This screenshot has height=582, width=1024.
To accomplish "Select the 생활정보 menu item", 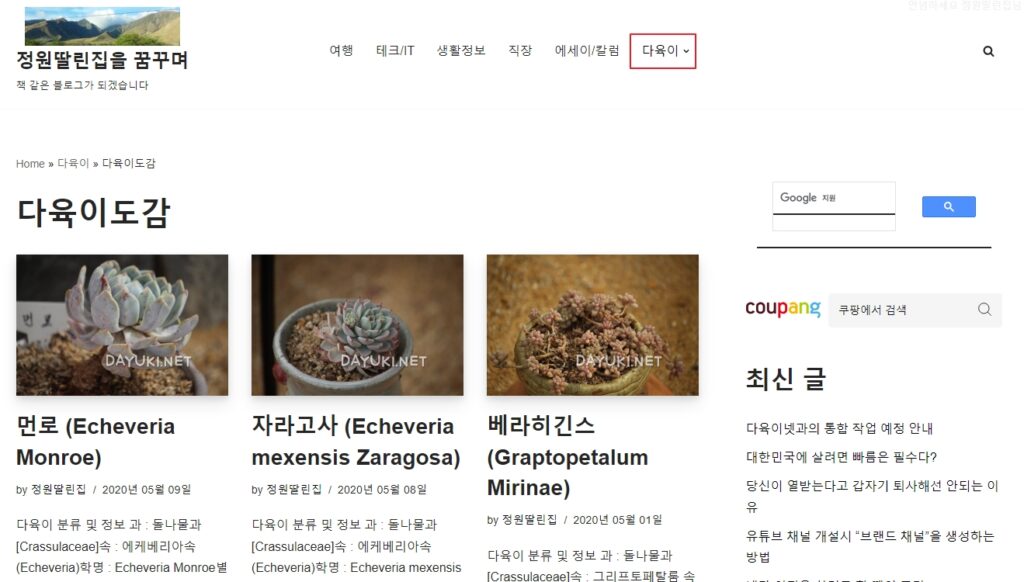I will click(x=461, y=50).
